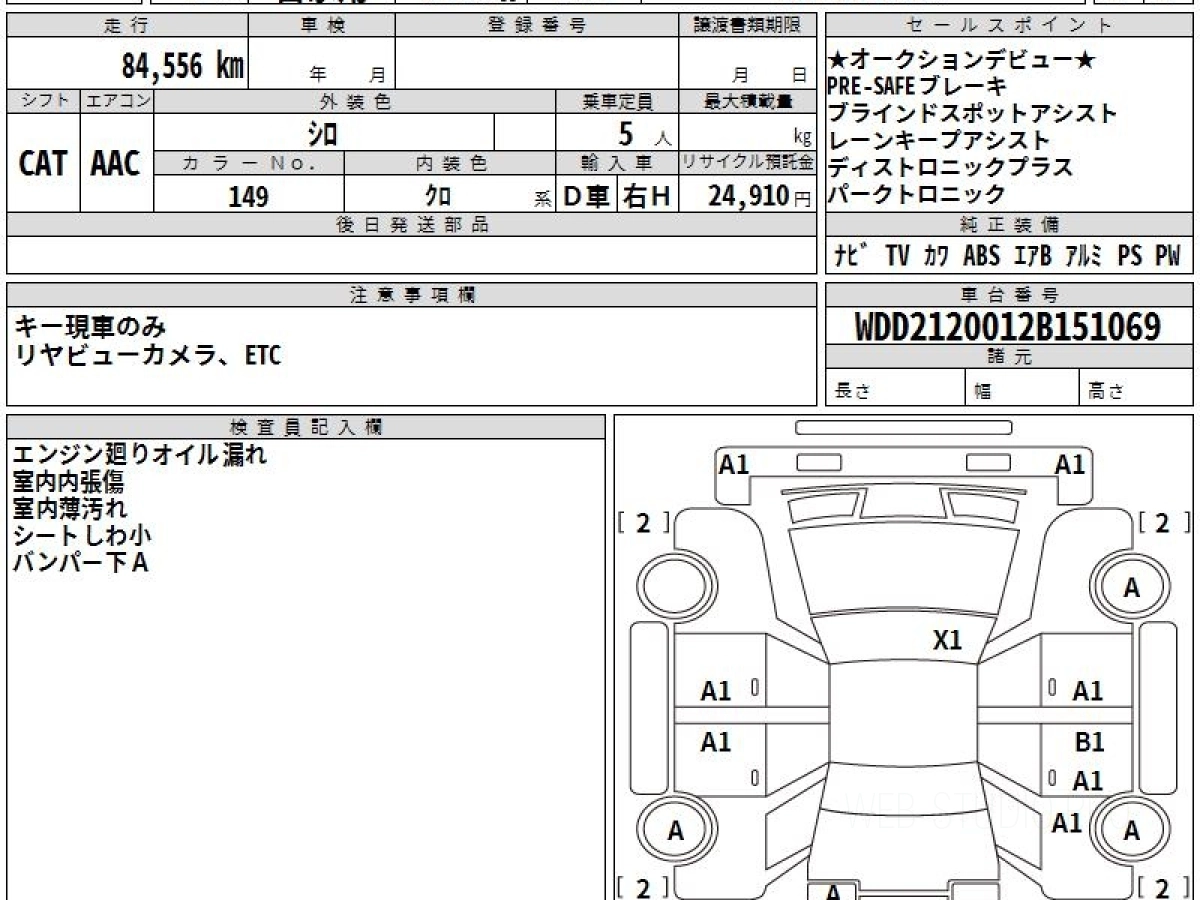Click the chassis number WDD2120012B151069

tap(1008, 327)
